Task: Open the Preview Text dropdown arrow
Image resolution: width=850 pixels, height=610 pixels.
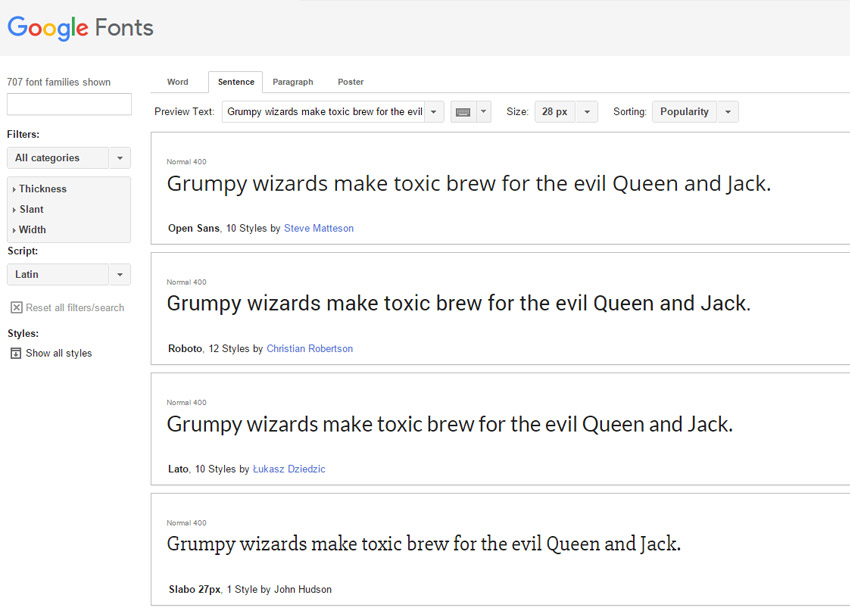Action: click(x=434, y=112)
